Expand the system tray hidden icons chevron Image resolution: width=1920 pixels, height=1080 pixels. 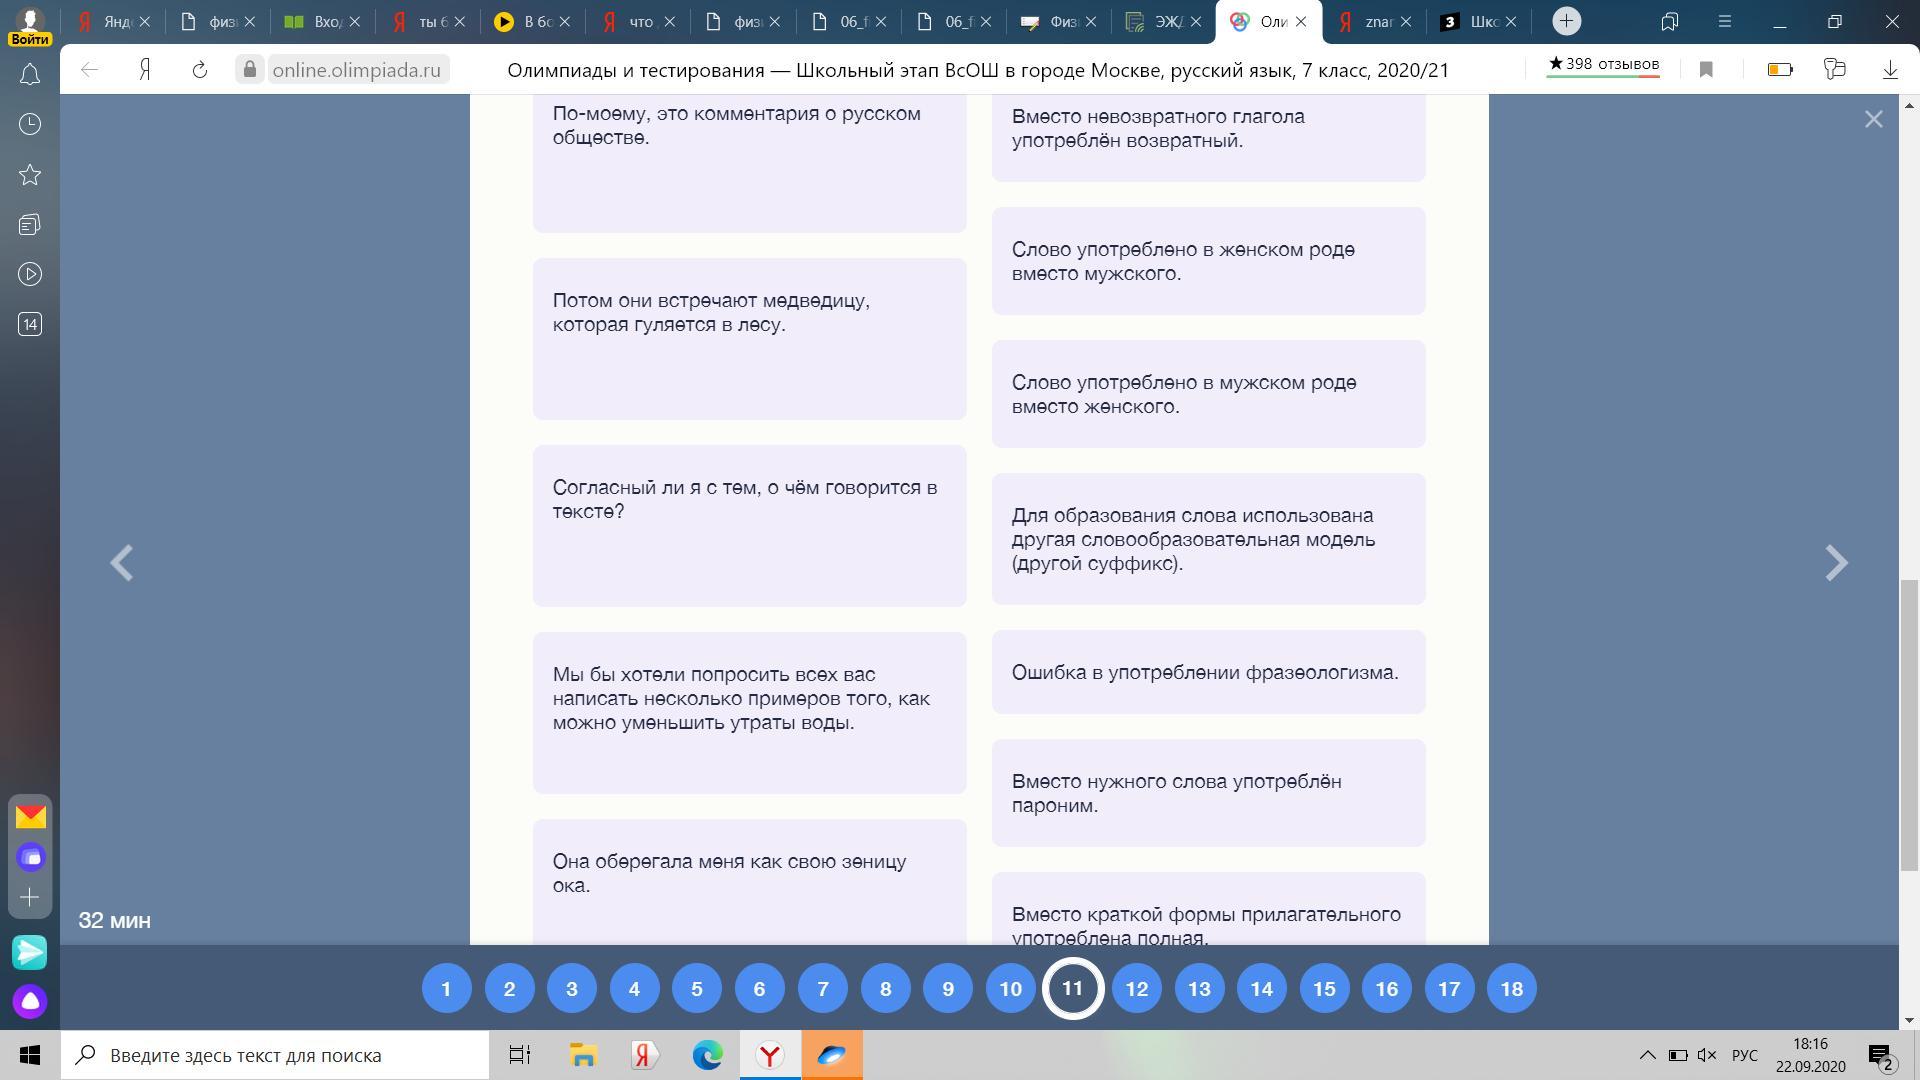tap(1647, 1055)
